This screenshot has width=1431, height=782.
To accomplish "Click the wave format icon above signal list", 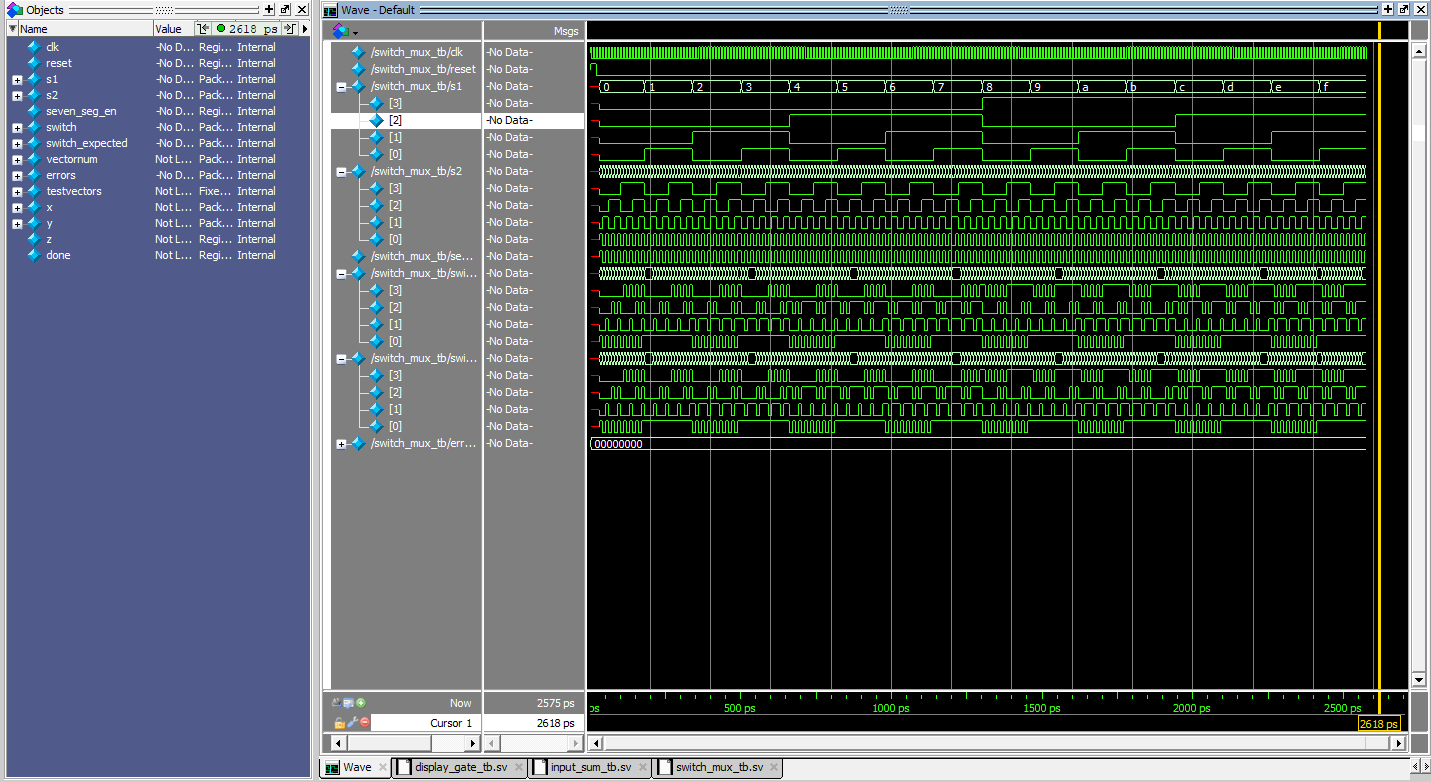I will [x=340, y=31].
